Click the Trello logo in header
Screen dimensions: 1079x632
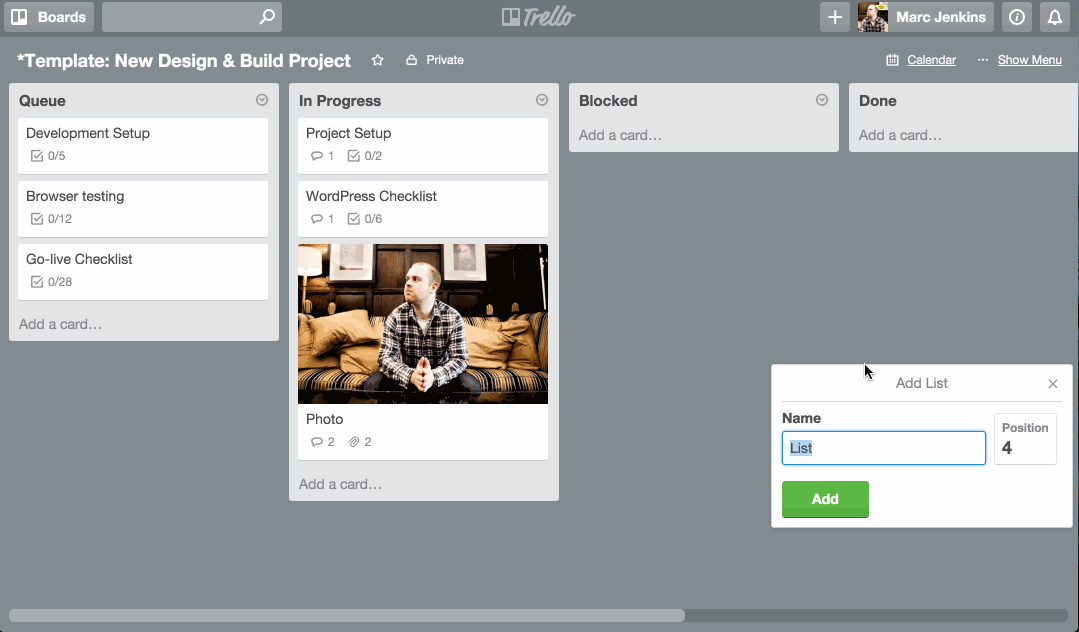pos(538,17)
